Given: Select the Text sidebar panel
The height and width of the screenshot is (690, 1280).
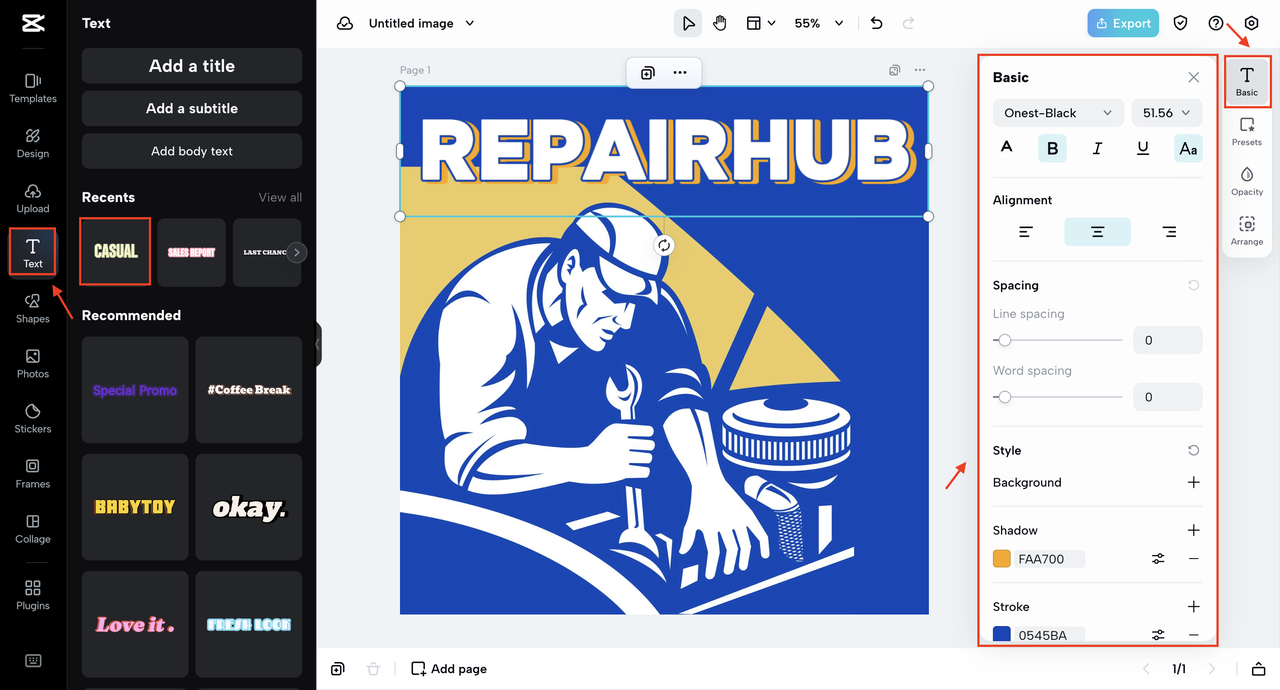Looking at the screenshot, I should point(33,253).
